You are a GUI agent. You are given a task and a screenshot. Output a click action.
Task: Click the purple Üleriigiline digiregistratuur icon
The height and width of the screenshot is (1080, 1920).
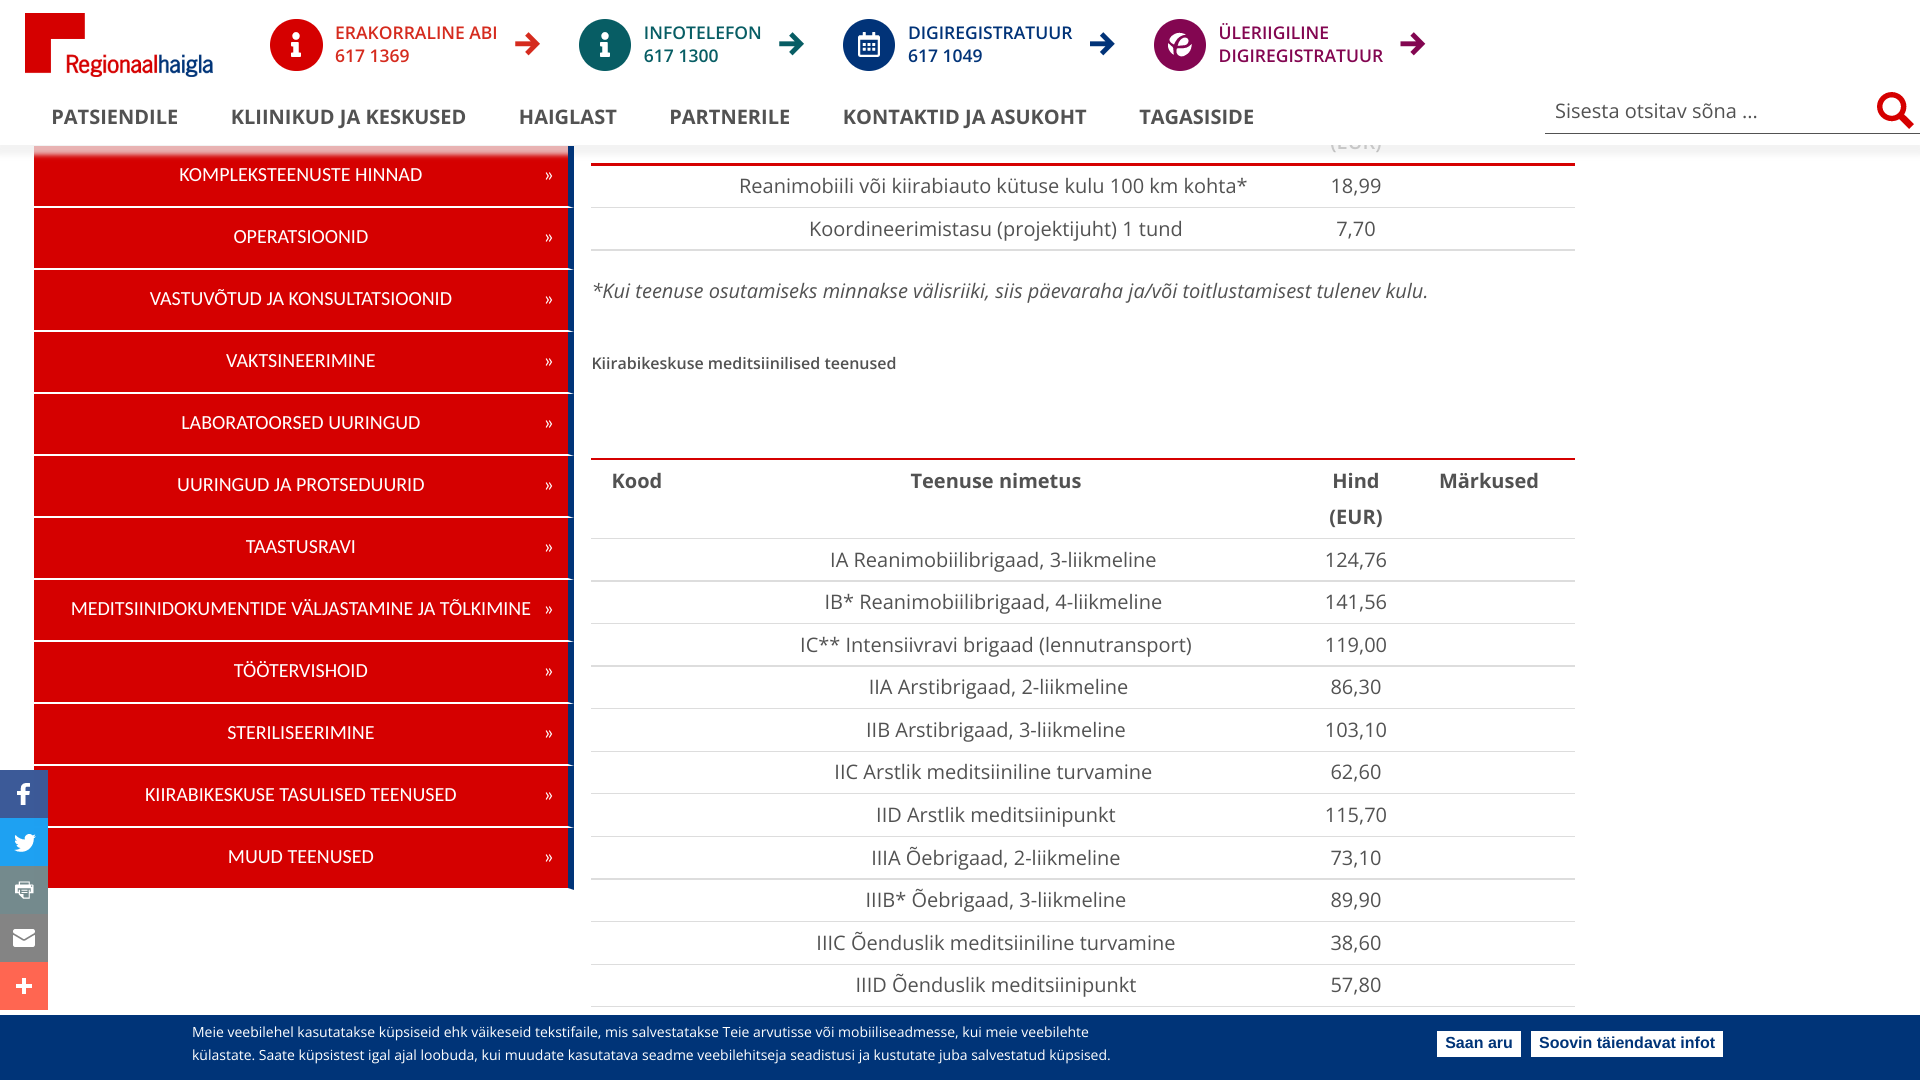[x=1179, y=45]
